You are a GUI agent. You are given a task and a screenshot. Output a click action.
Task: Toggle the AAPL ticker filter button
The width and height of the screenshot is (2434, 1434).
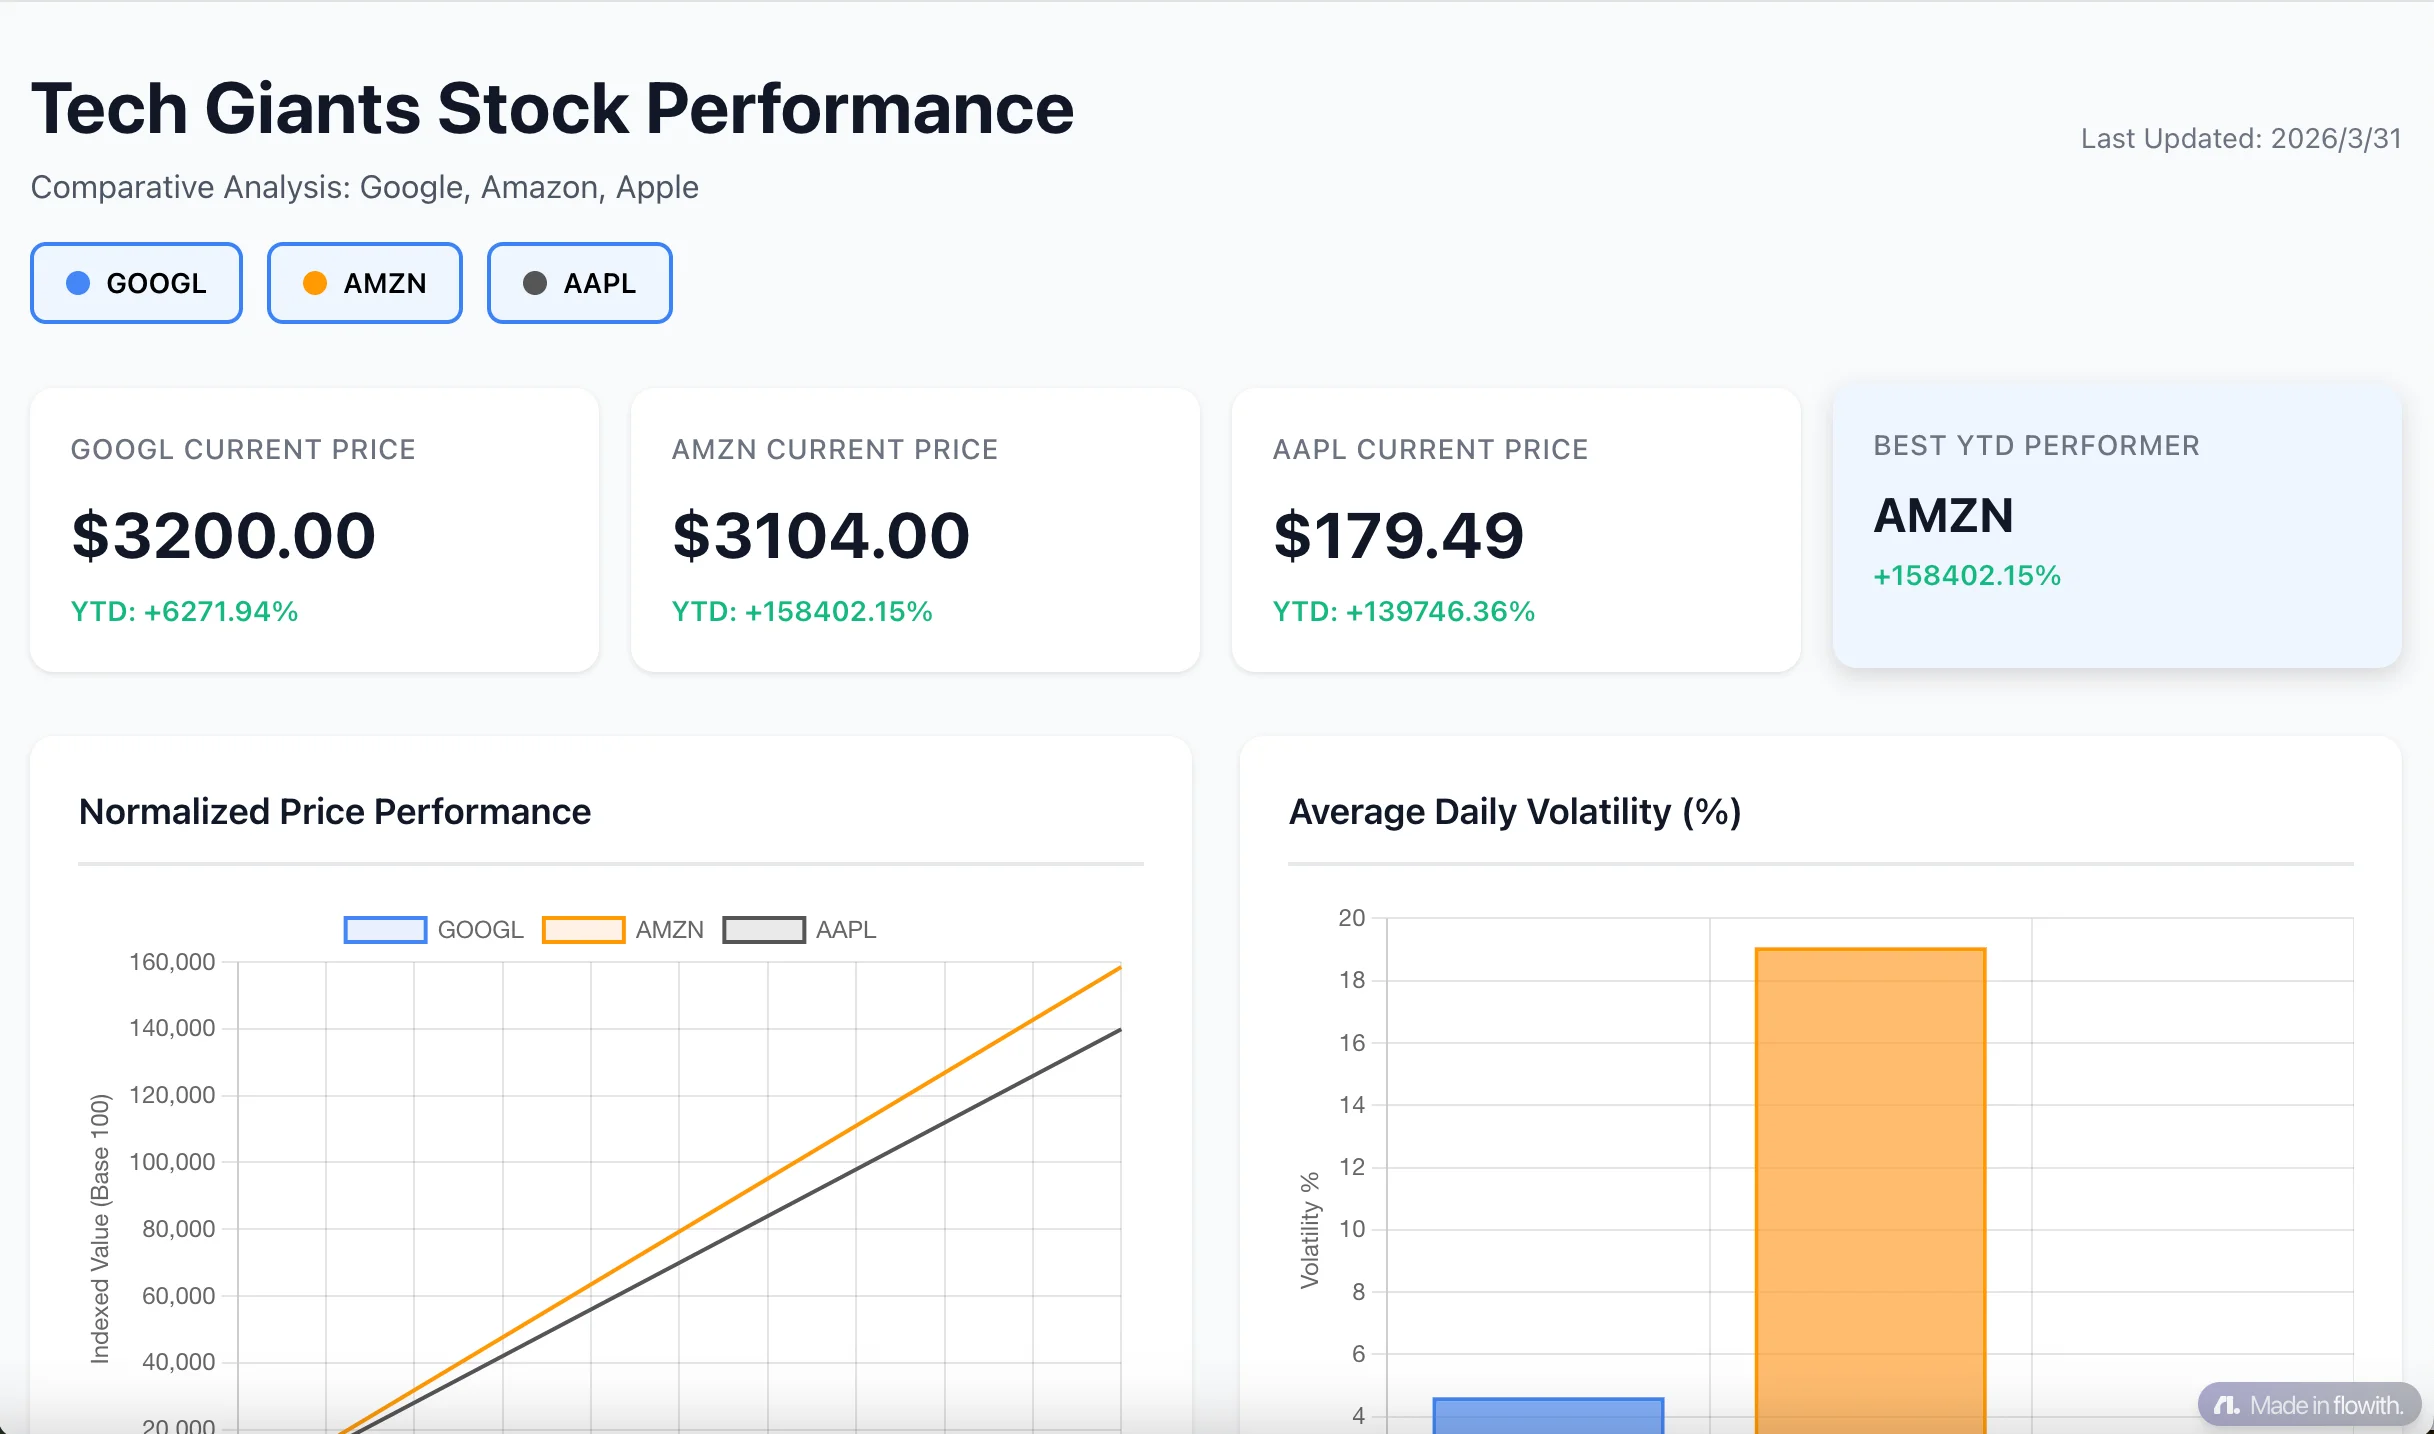[x=579, y=283]
